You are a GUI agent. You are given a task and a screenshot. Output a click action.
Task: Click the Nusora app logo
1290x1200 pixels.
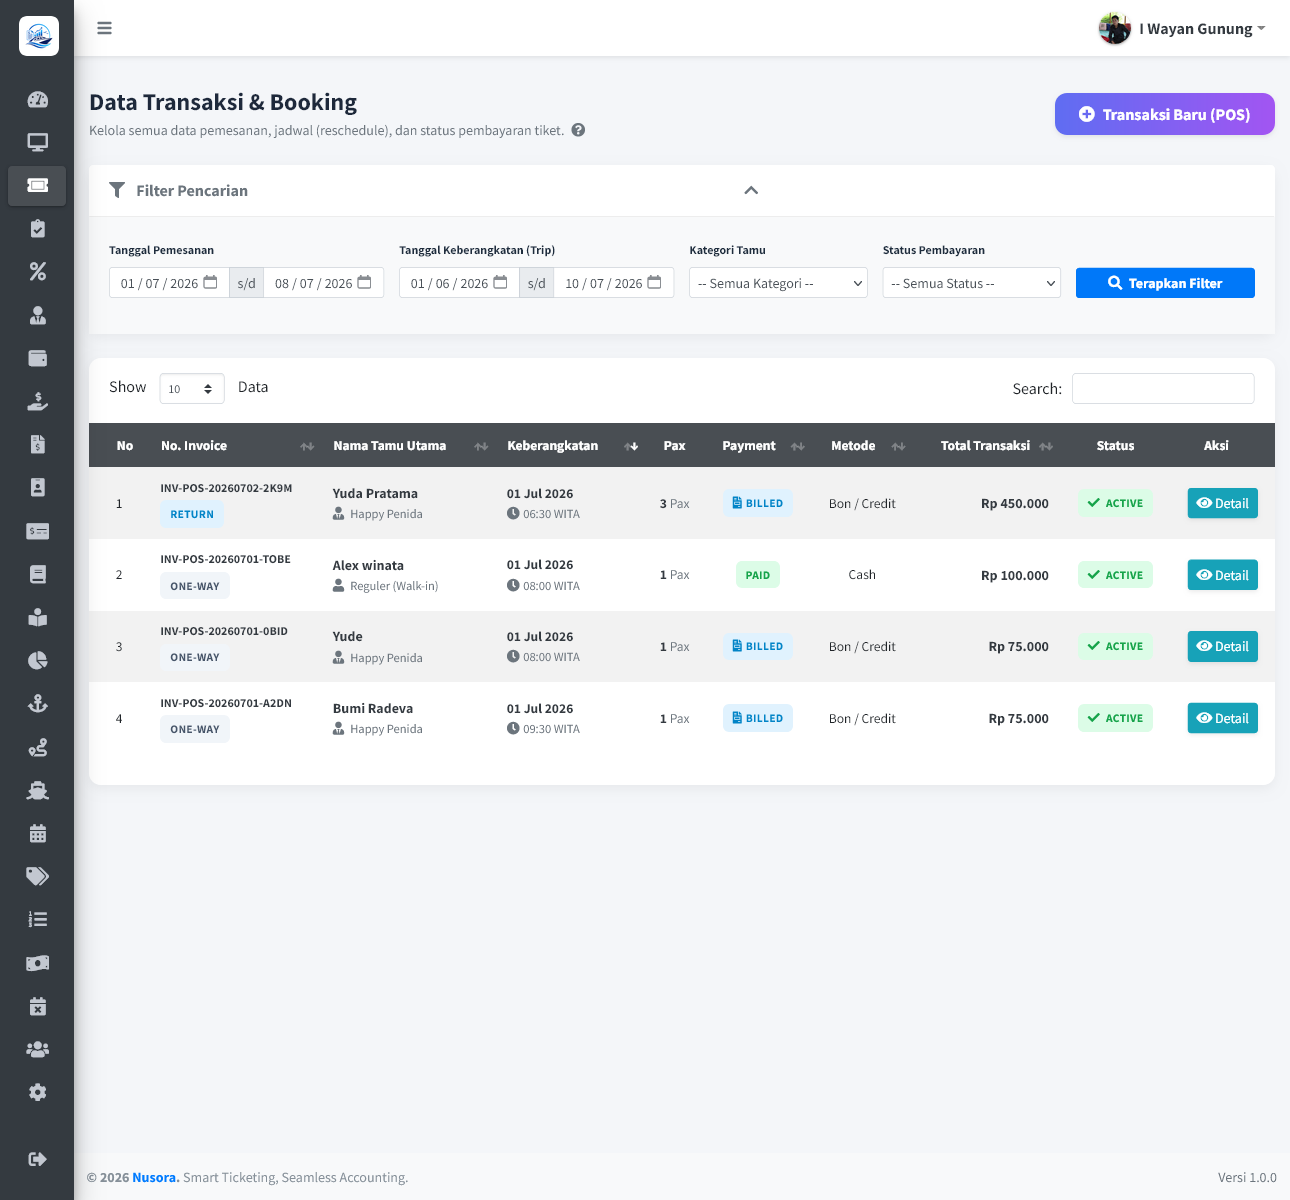pyautogui.click(x=38, y=36)
